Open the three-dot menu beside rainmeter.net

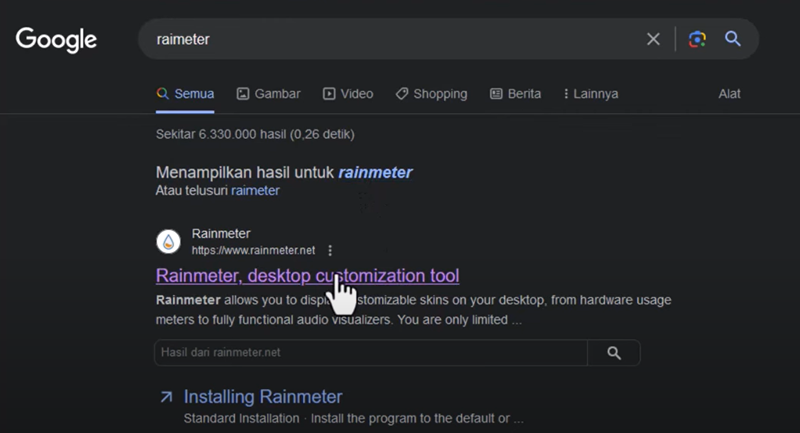330,250
